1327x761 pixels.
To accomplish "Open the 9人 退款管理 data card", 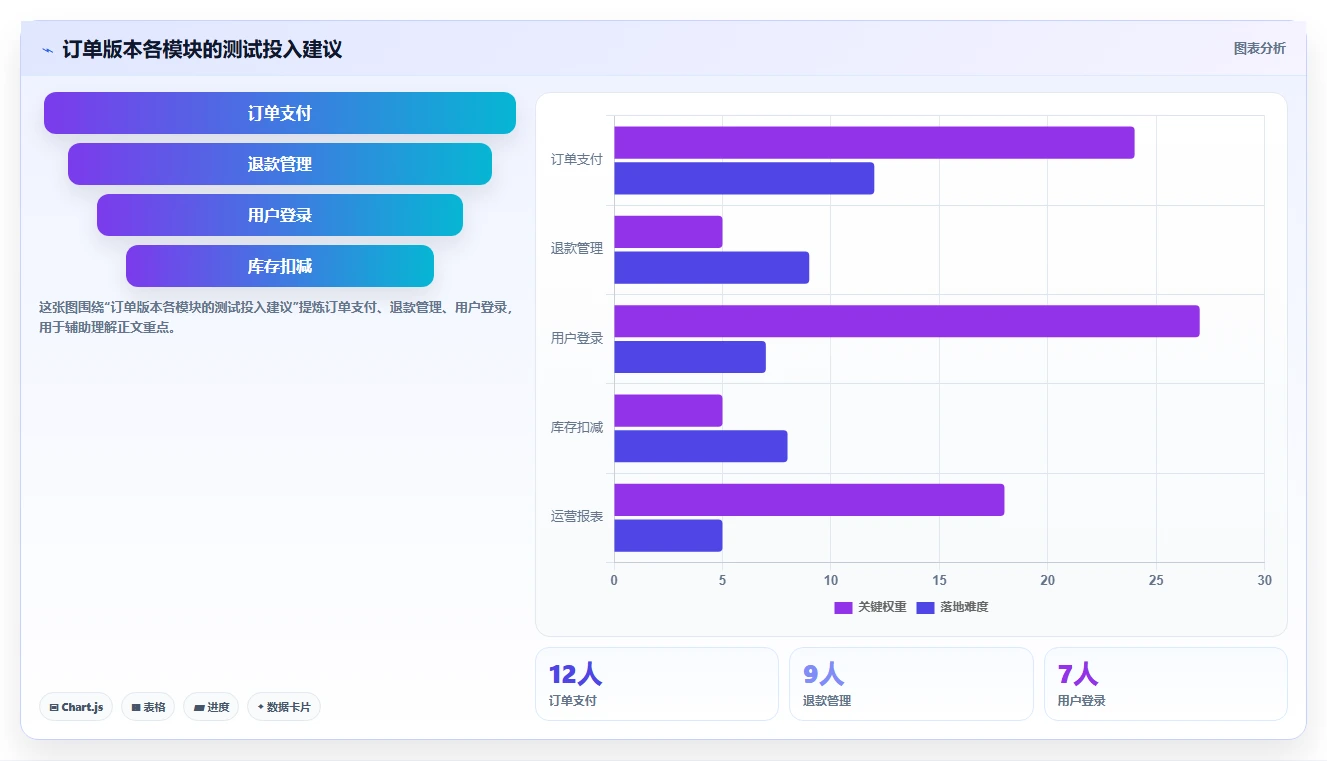I will click(x=911, y=684).
